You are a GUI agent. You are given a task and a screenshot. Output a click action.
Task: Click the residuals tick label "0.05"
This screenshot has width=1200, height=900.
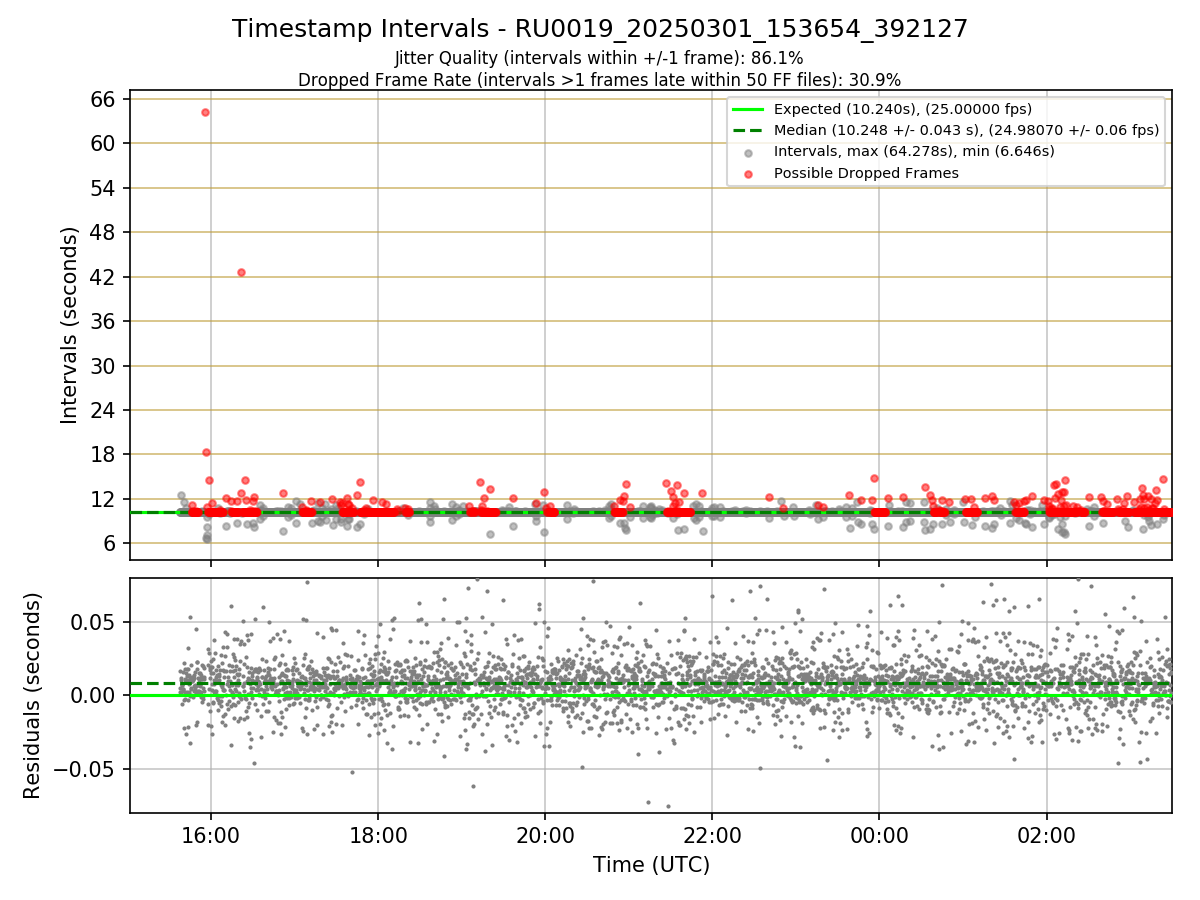(95, 621)
